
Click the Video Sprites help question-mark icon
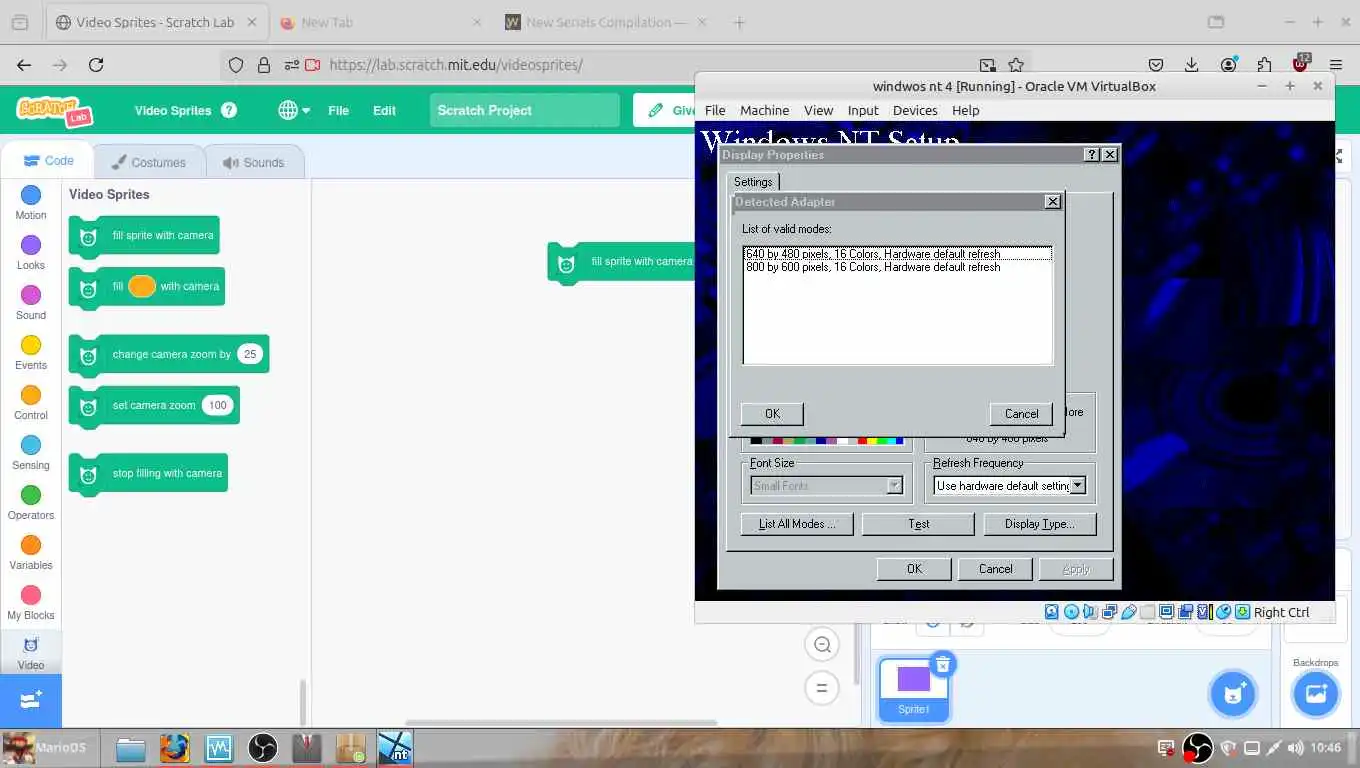pos(229,110)
